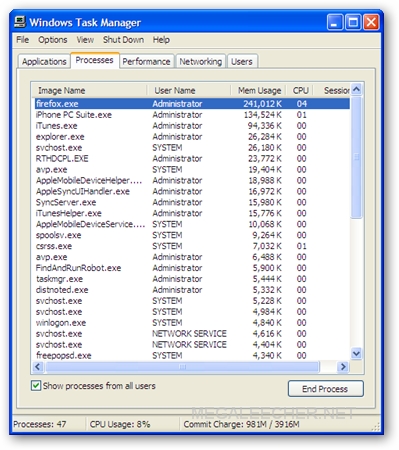Viewport: 399px width, 450px height.
Task: Select the SyncServer.exe process
Action: pyautogui.click(x=192, y=202)
